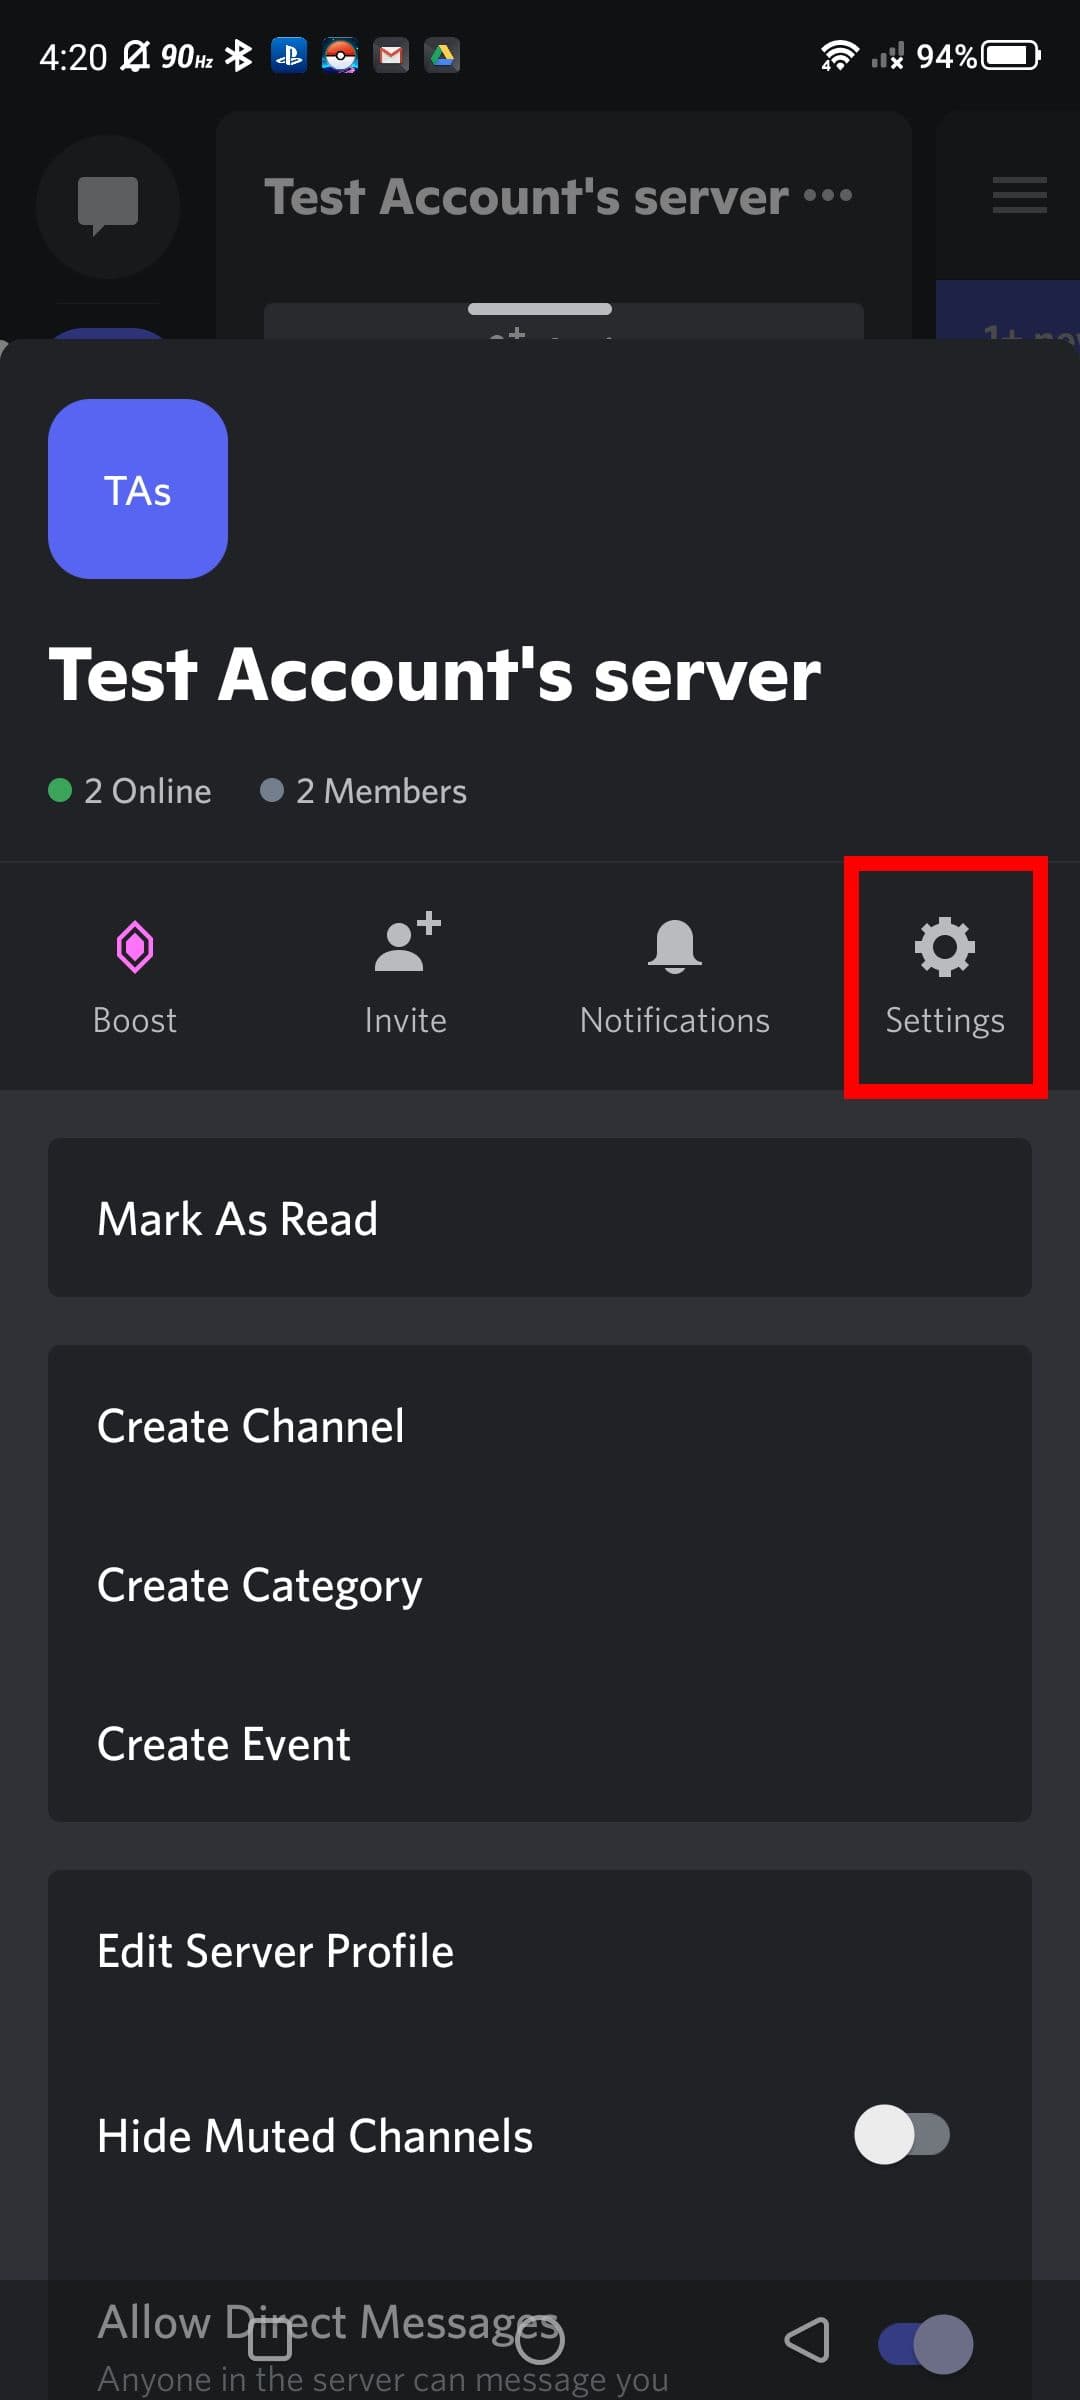The width and height of the screenshot is (1080, 2400).
Task: Tap Create Event
Action: point(540,1744)
